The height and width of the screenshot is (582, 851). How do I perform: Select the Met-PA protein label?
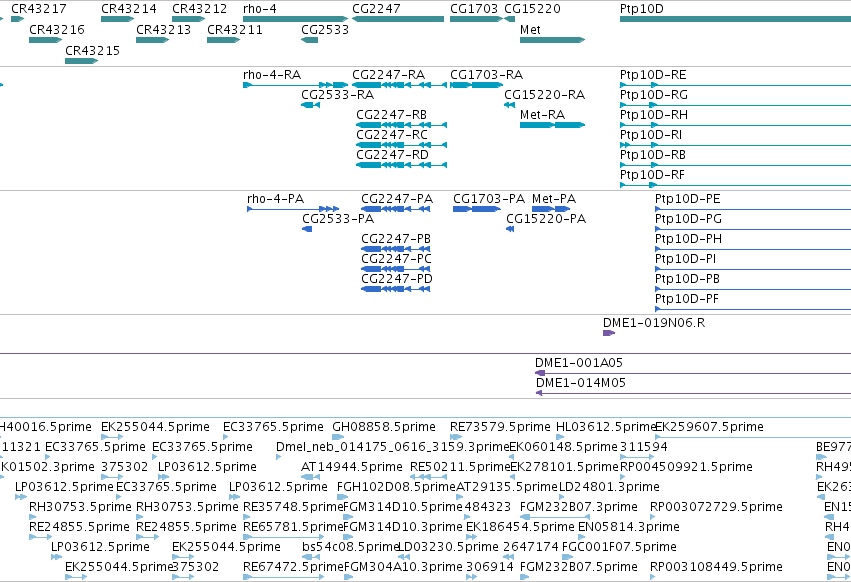554,199
